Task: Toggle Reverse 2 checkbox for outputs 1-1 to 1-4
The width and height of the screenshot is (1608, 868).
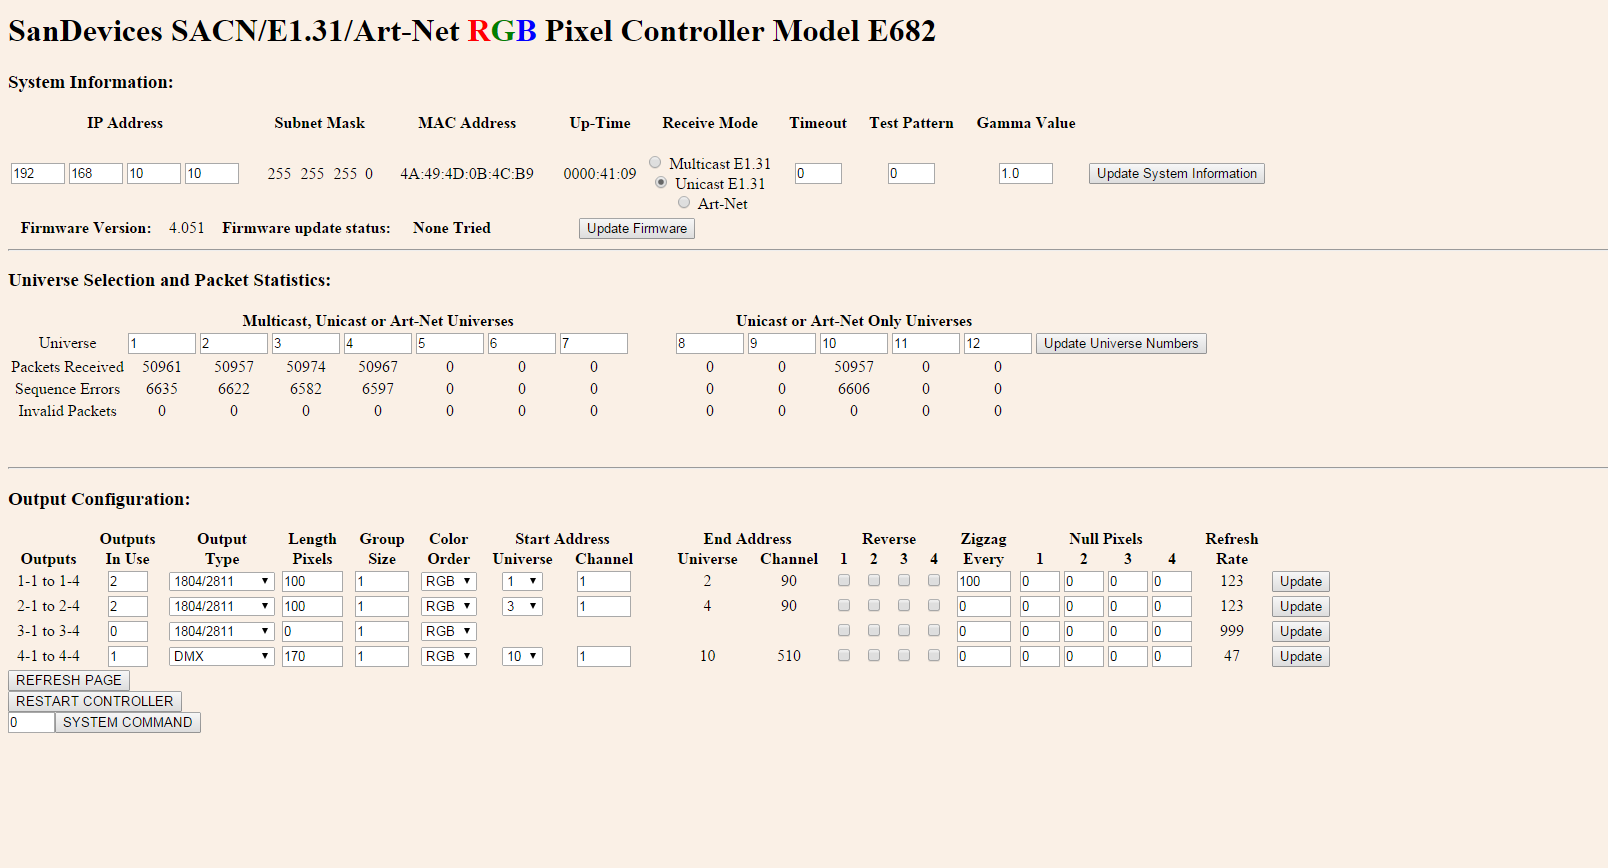Action: tap(874, 580)
